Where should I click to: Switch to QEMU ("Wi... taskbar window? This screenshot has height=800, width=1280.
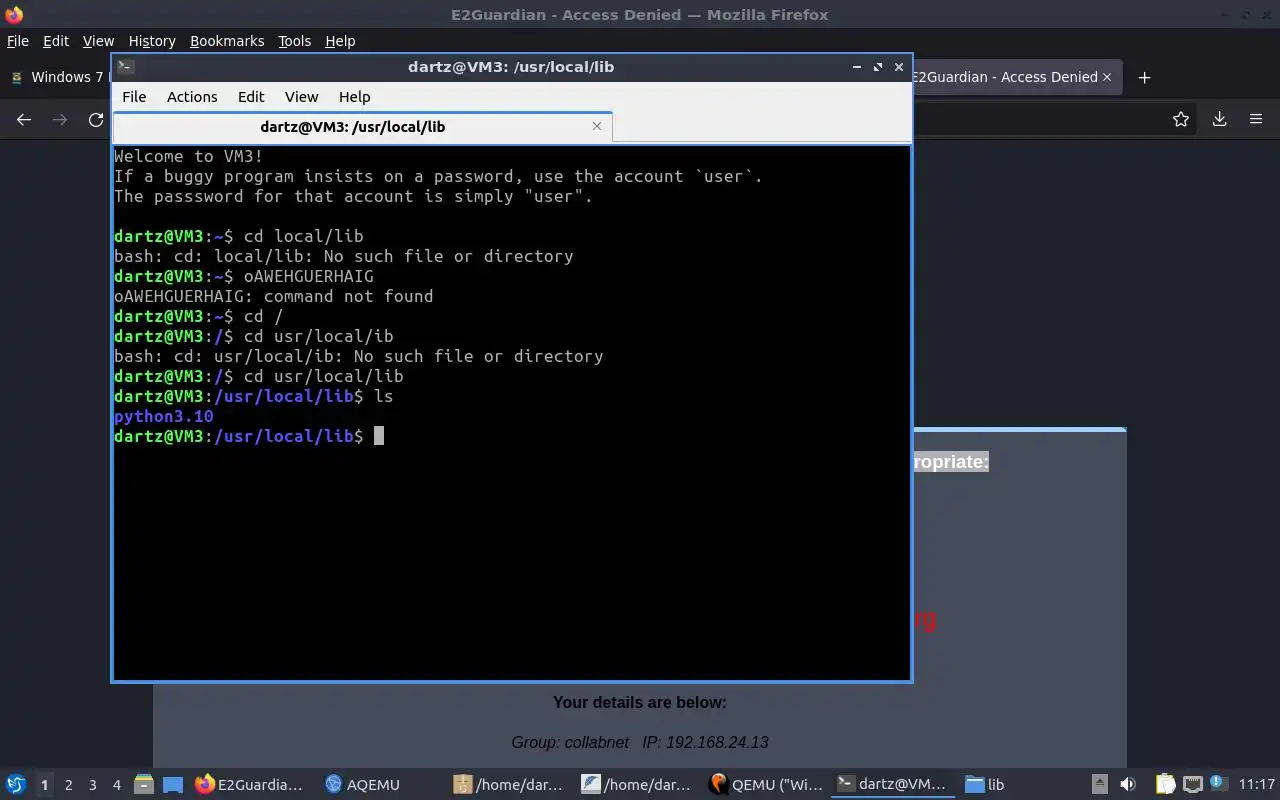(x=765, y=785)
